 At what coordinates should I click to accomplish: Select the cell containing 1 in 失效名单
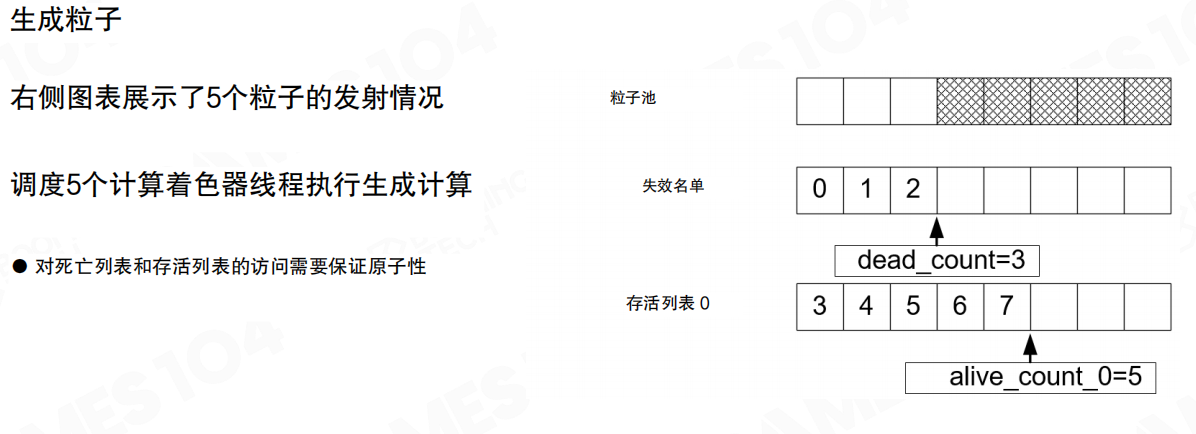[x=866, y=190]
